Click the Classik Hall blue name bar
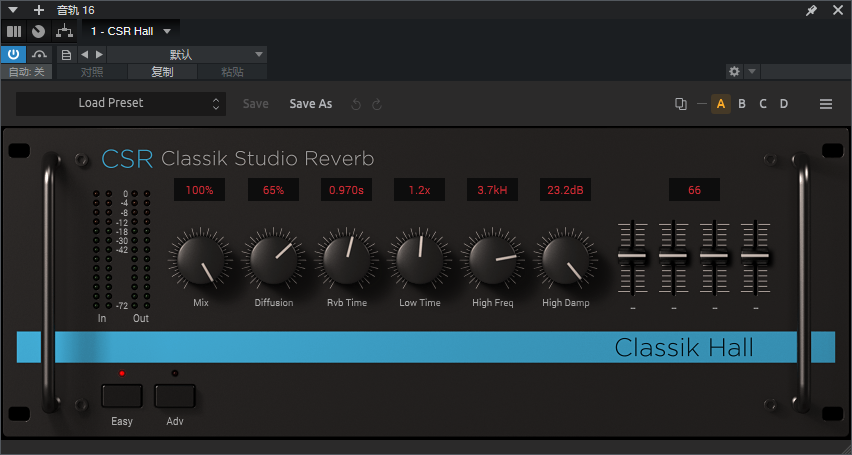The height and width of the screenshot is (455, 852). [425, 347]
